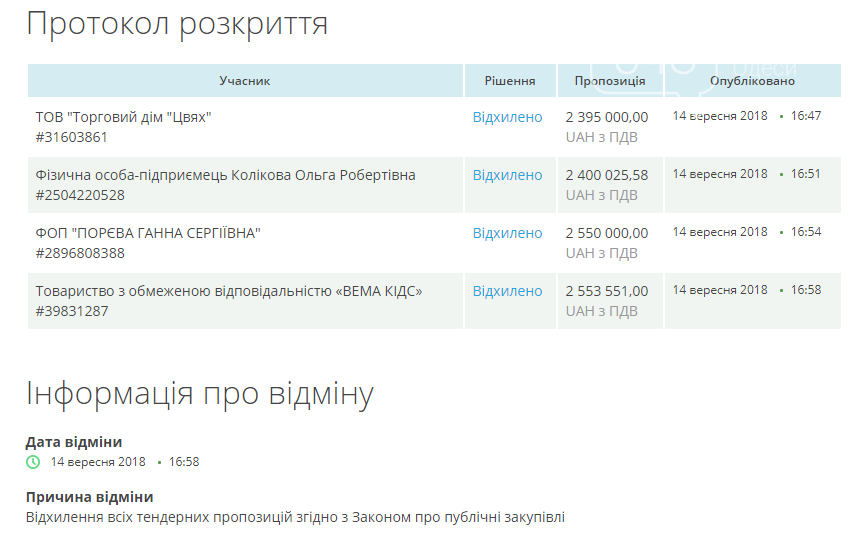Viewport: 859px width, 537px height.
Task: Select the Рішення column header
Action: tap(510, 81)
